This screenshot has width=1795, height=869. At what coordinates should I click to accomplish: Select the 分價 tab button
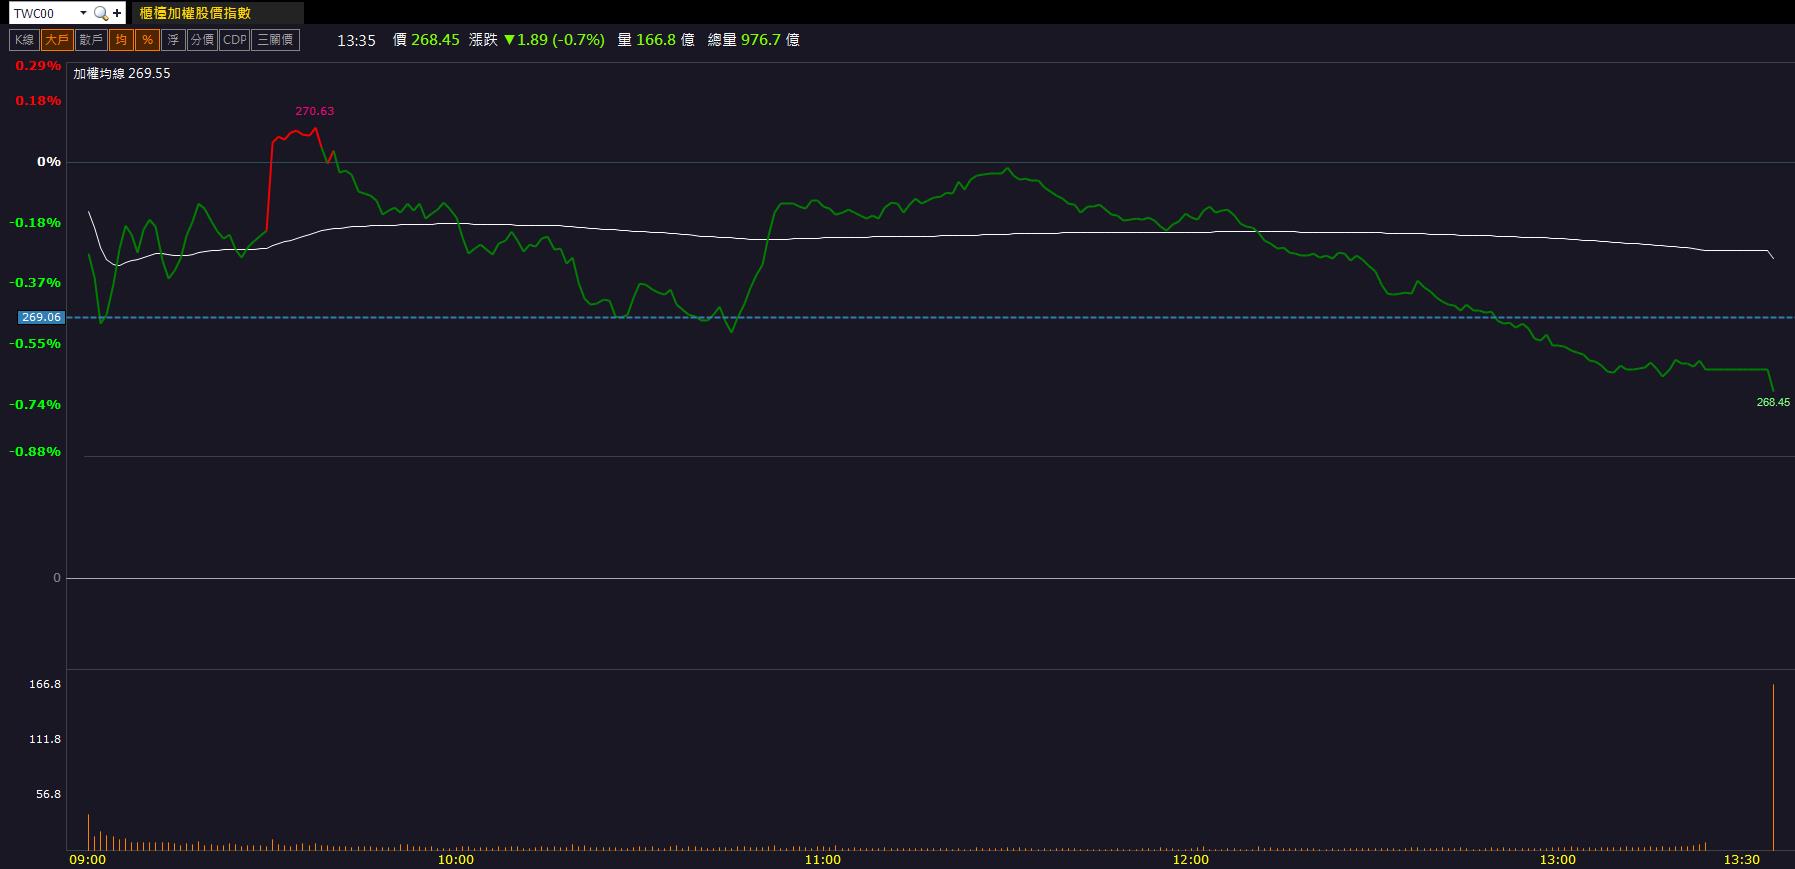click(x=202, y=40)
